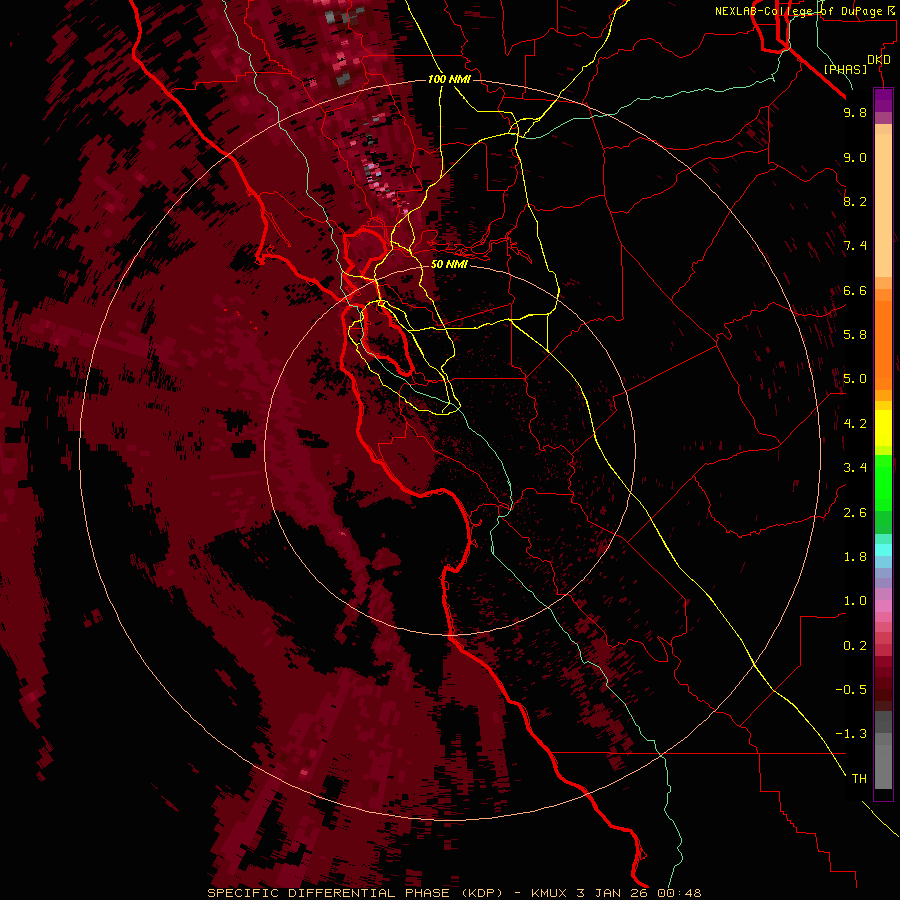Click the '4.2' value on the color scale
Screen dimensions: 900x900
(855, 424)
